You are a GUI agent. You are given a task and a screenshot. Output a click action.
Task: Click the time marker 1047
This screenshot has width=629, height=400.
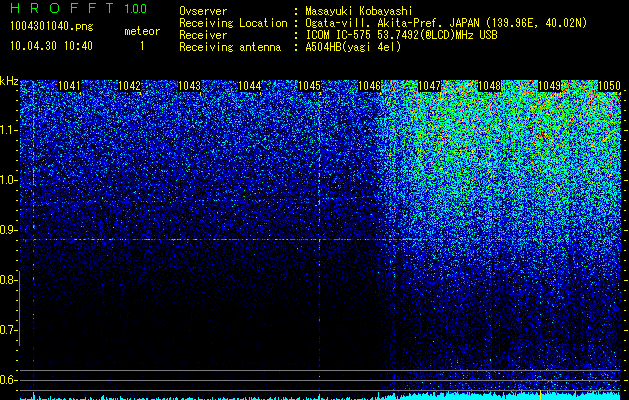[430, 86]
